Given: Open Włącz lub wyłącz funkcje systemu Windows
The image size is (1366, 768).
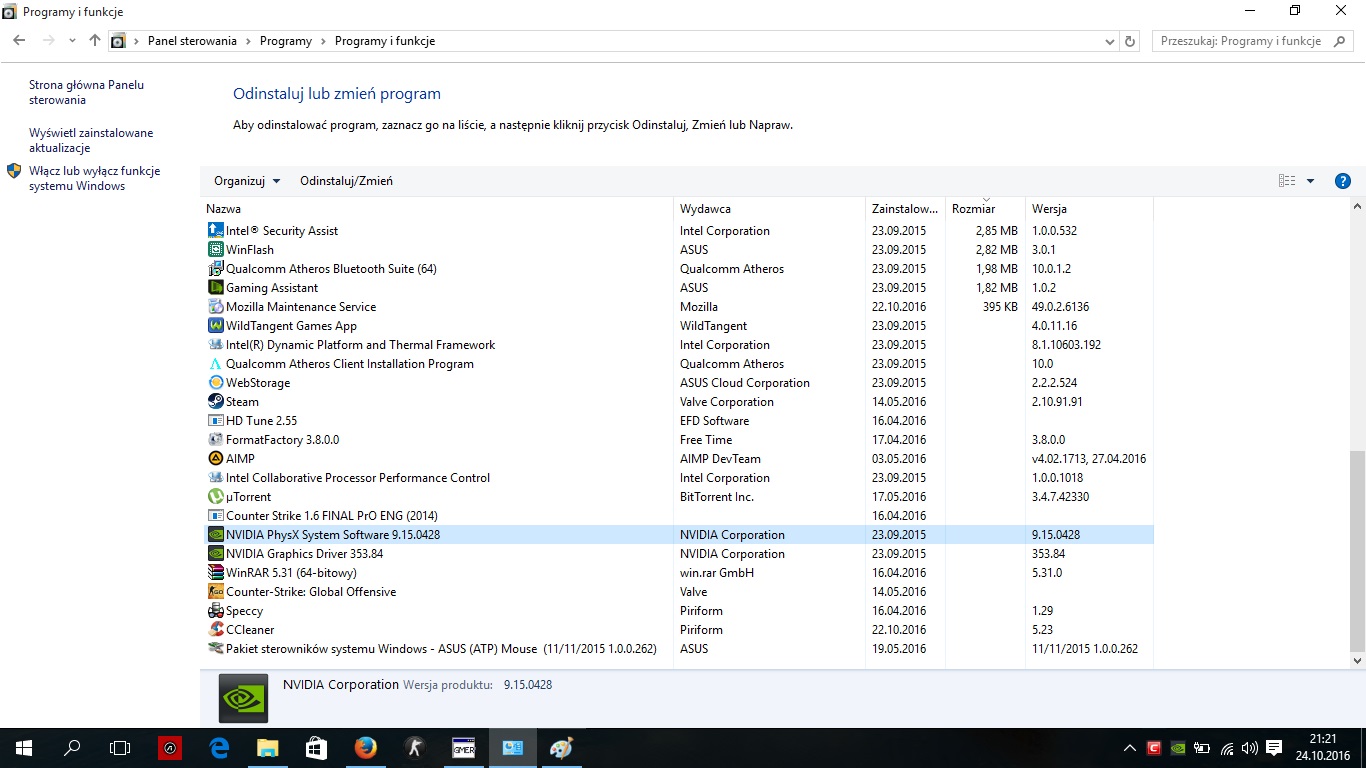Looking at the screenshot, I should click(x=94, y=179).
